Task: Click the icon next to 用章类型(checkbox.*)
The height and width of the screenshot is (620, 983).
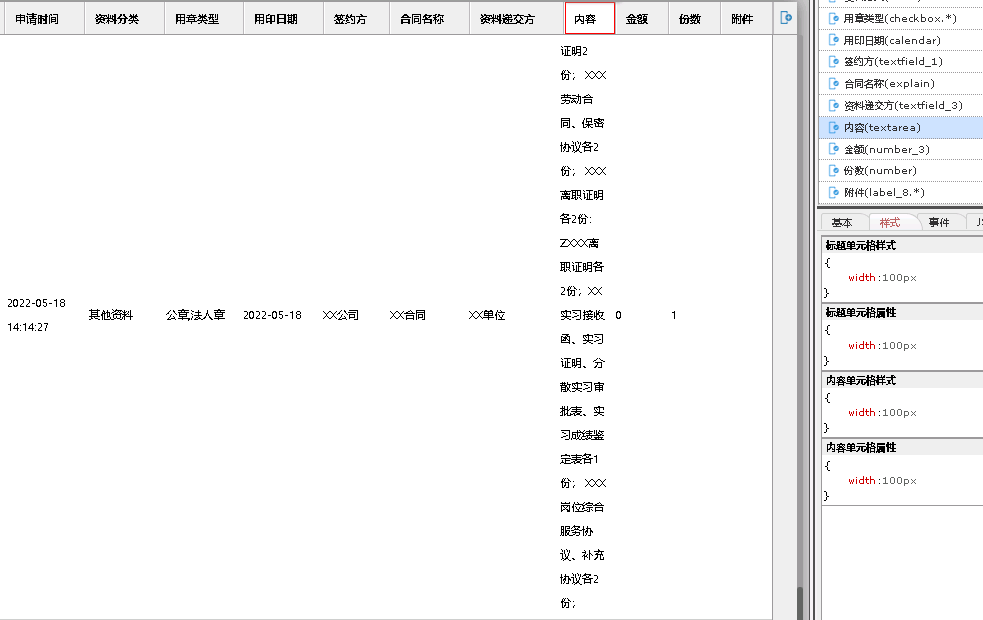Action: (x=834, y=18)
